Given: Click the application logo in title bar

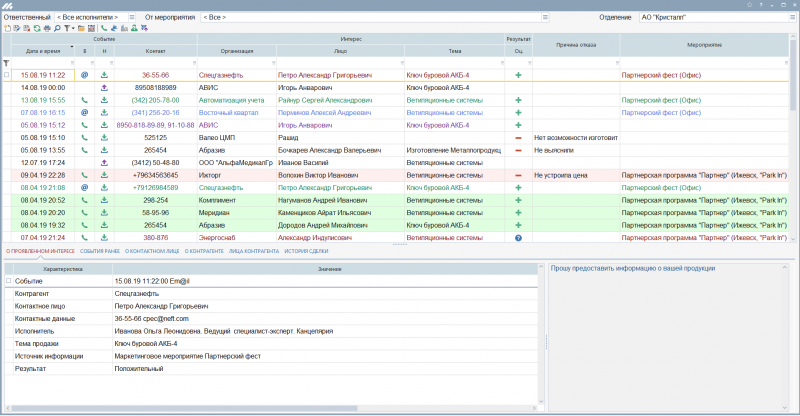Looking at the screenshot, I should 7,6.
